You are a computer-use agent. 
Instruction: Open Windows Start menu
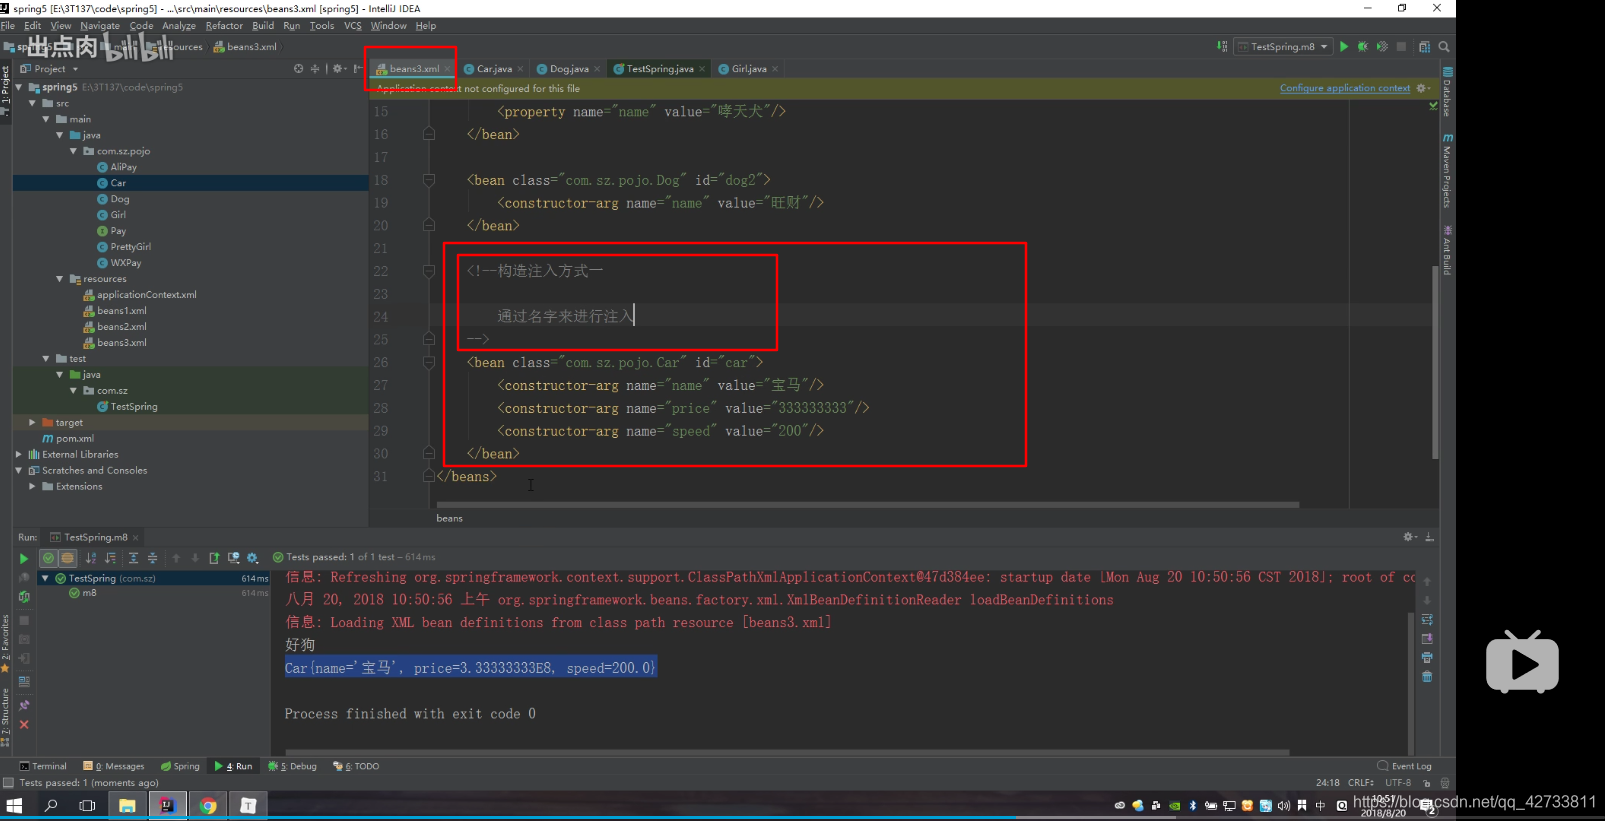pyautogui.click(x=14, y=806)
